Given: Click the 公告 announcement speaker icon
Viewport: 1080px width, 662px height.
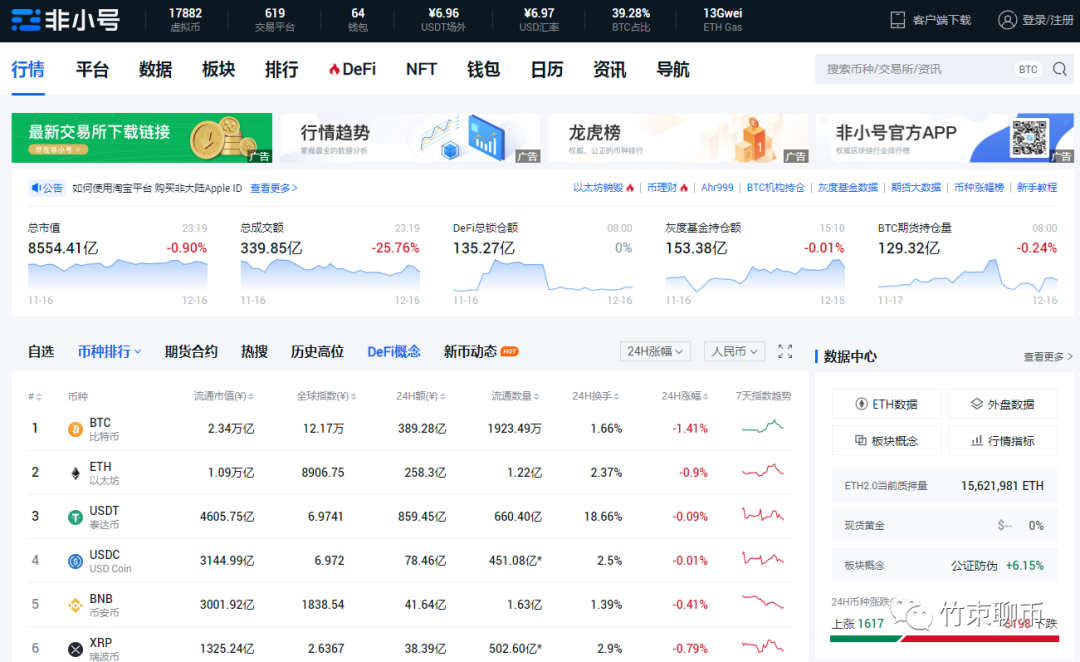Looking at the screenshot, I should [34, 187].
